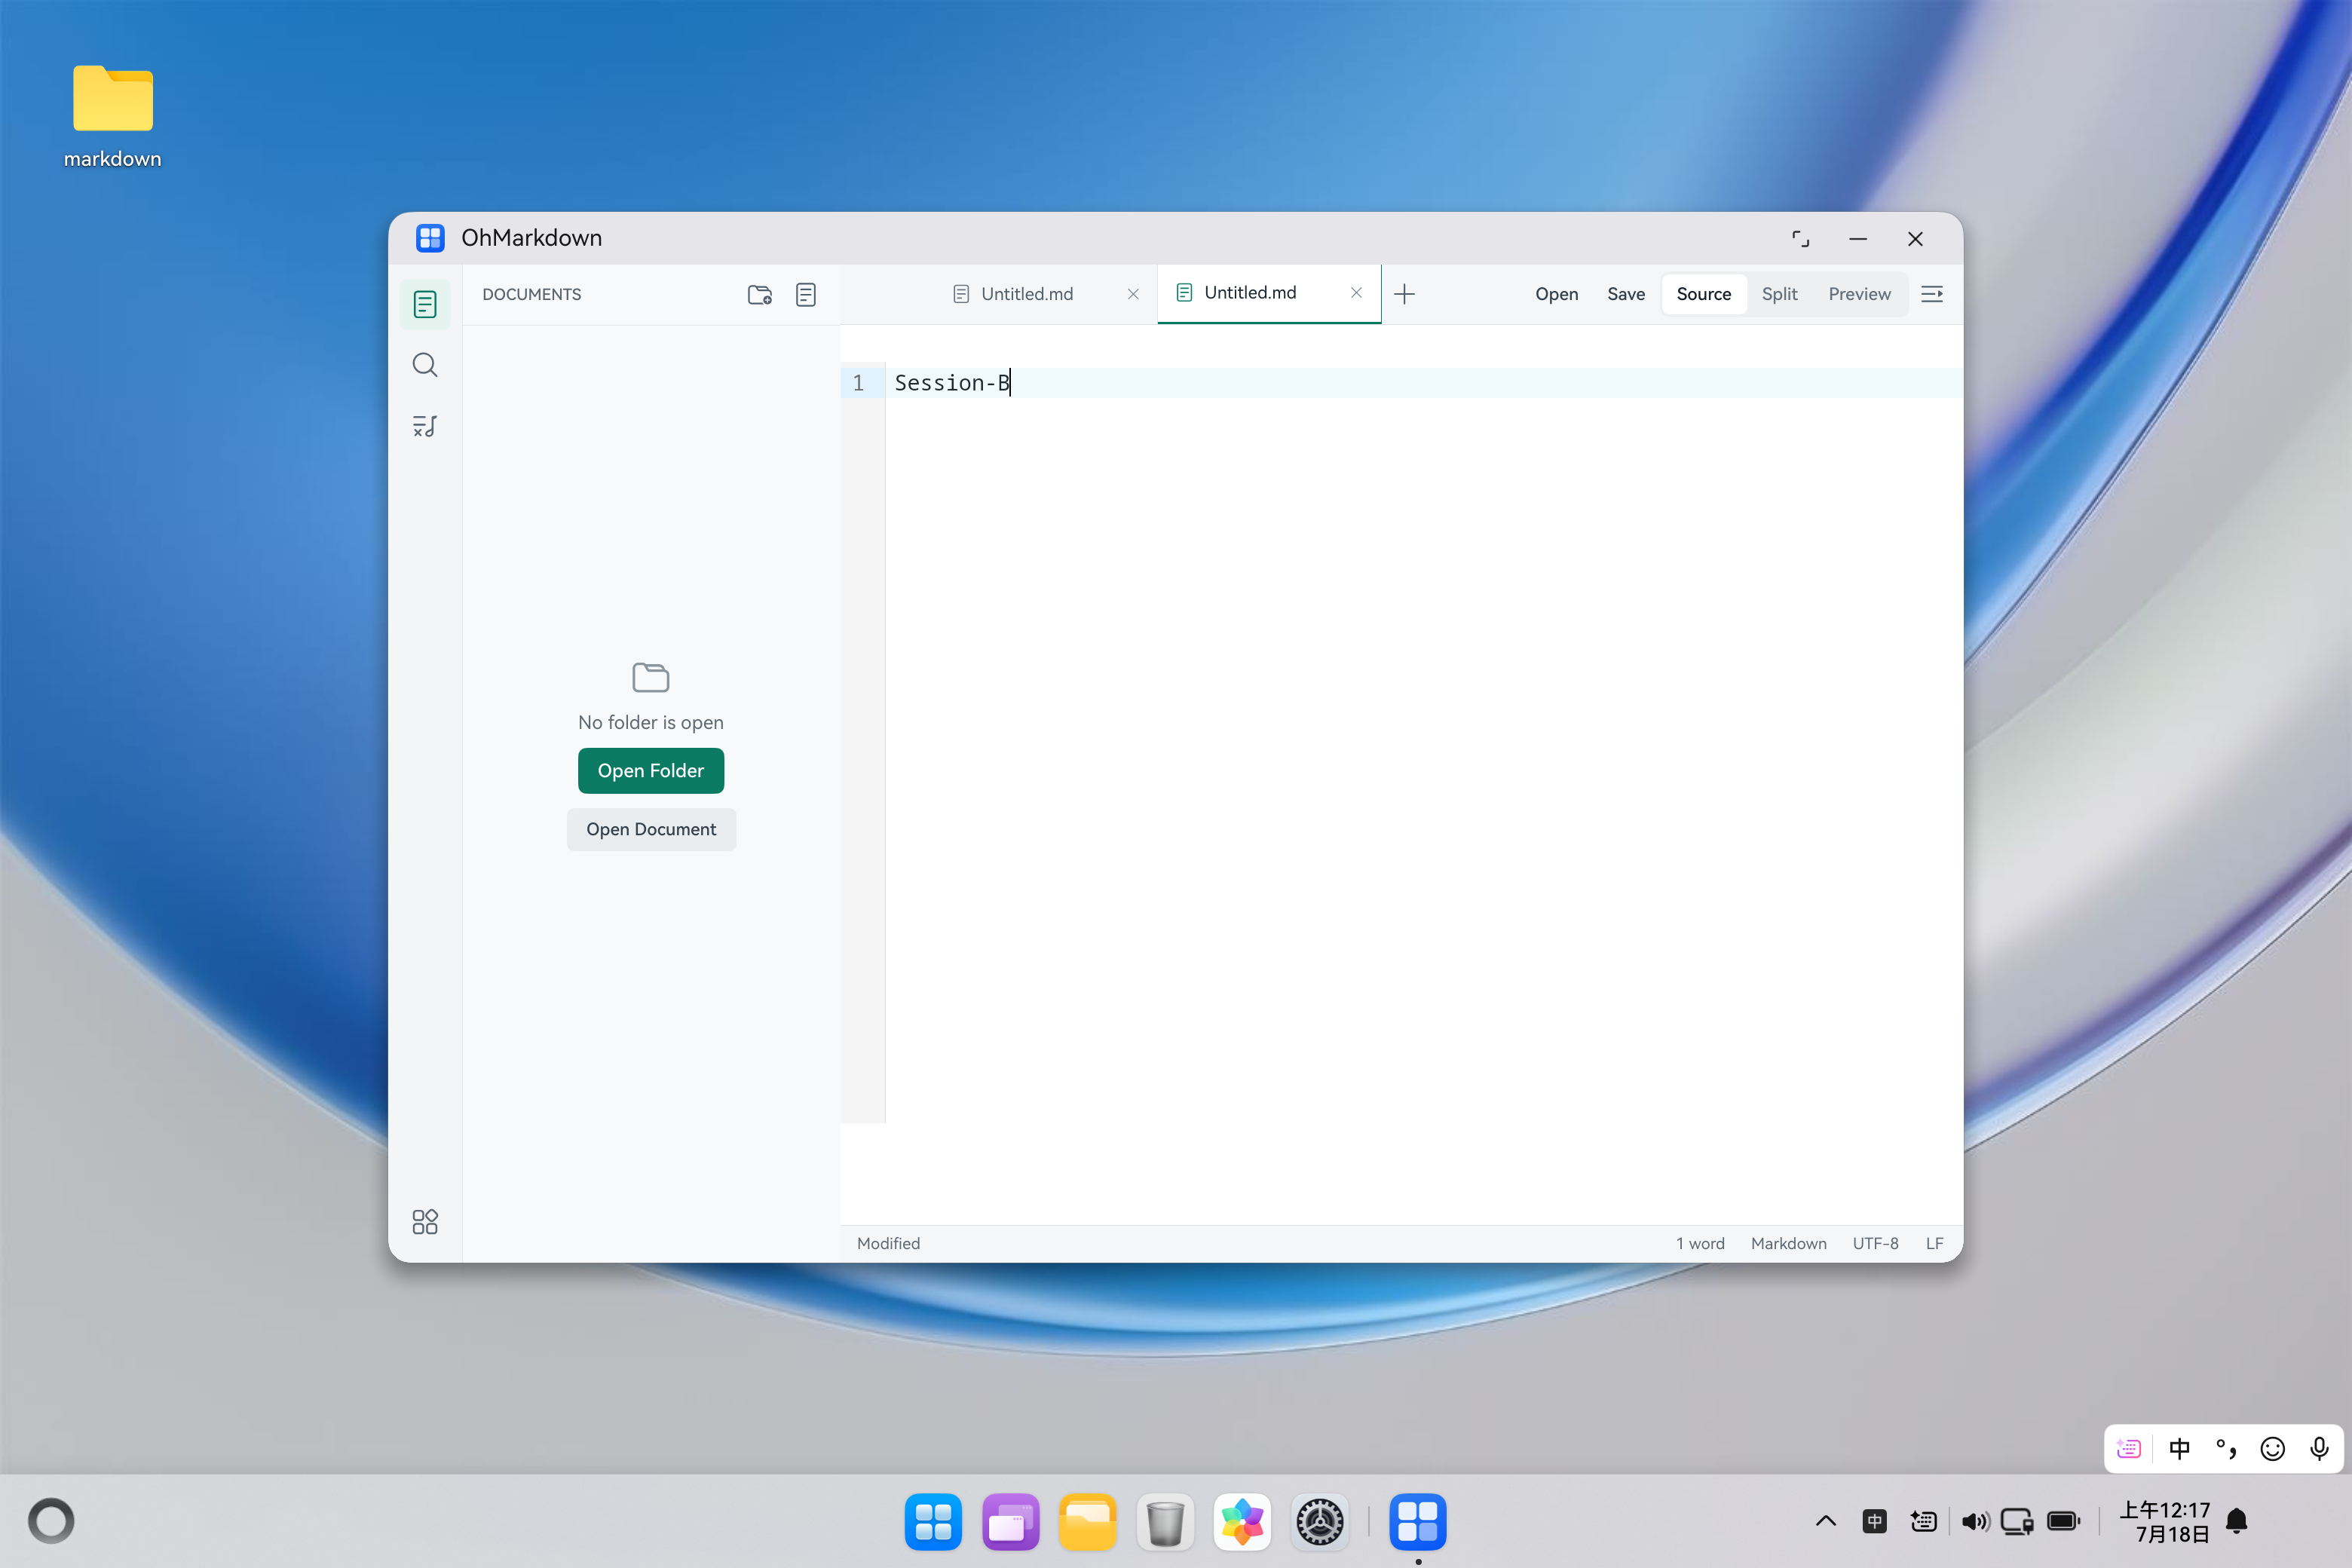
Task: Click the open folder icon in Documents header
Action: [x=760, y=294]
